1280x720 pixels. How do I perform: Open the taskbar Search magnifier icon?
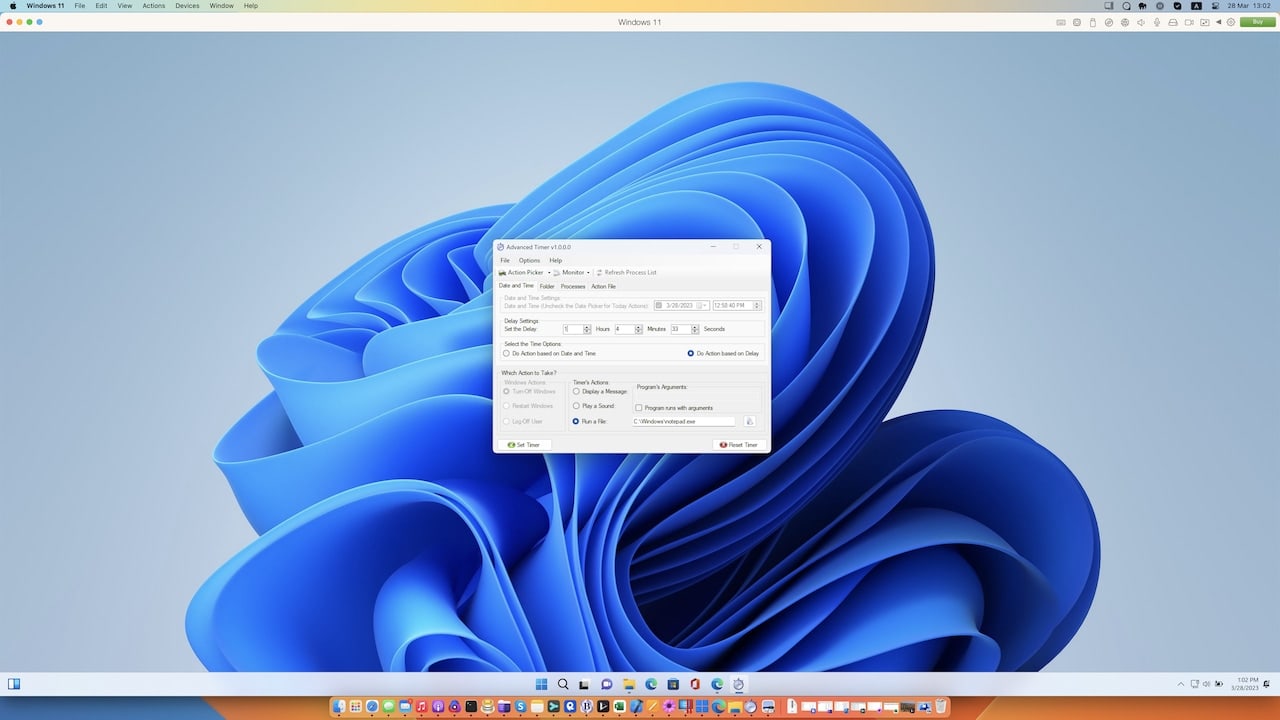(563, 684)
